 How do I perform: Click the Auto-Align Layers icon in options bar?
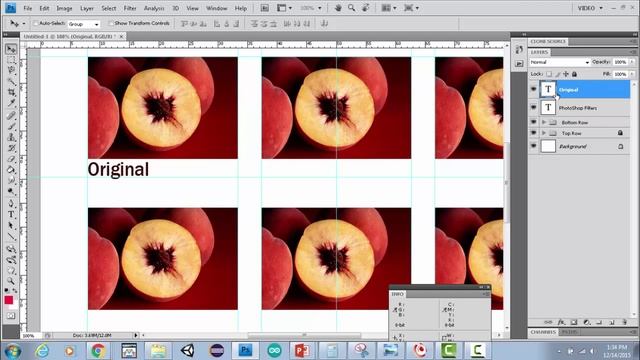(324, 24)
